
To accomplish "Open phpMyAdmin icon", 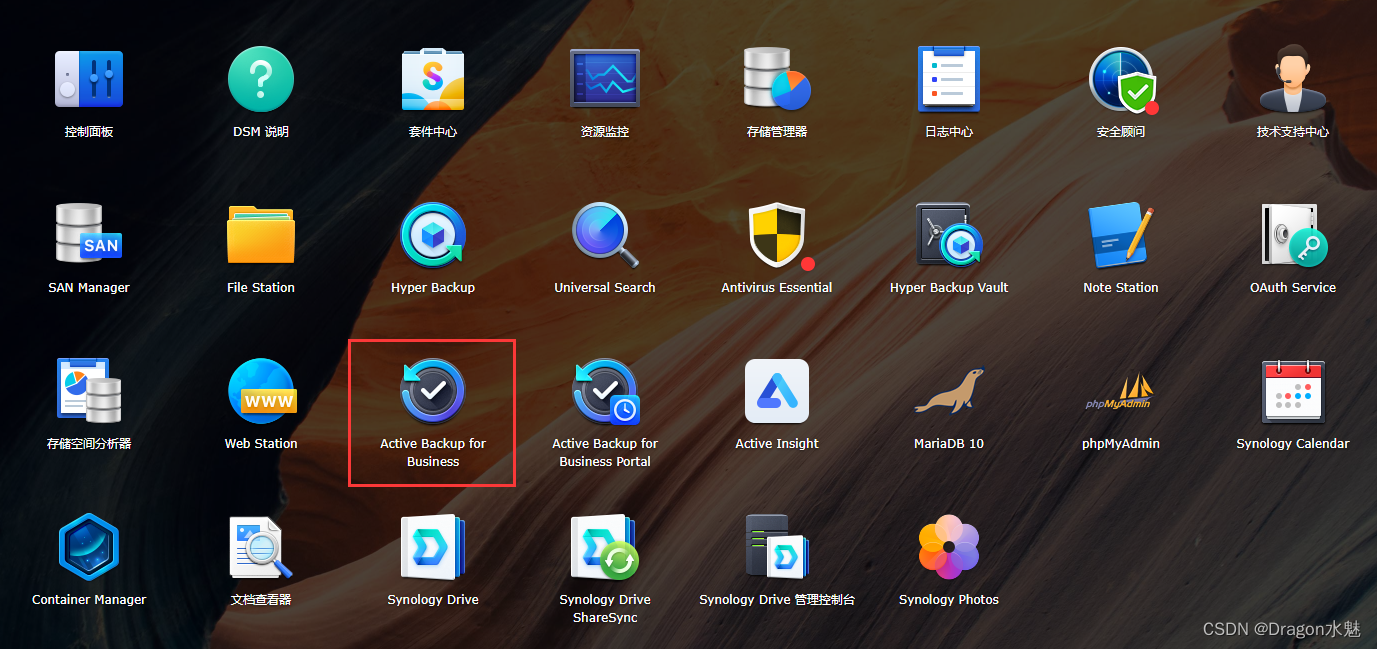I will coord(1121,391).
